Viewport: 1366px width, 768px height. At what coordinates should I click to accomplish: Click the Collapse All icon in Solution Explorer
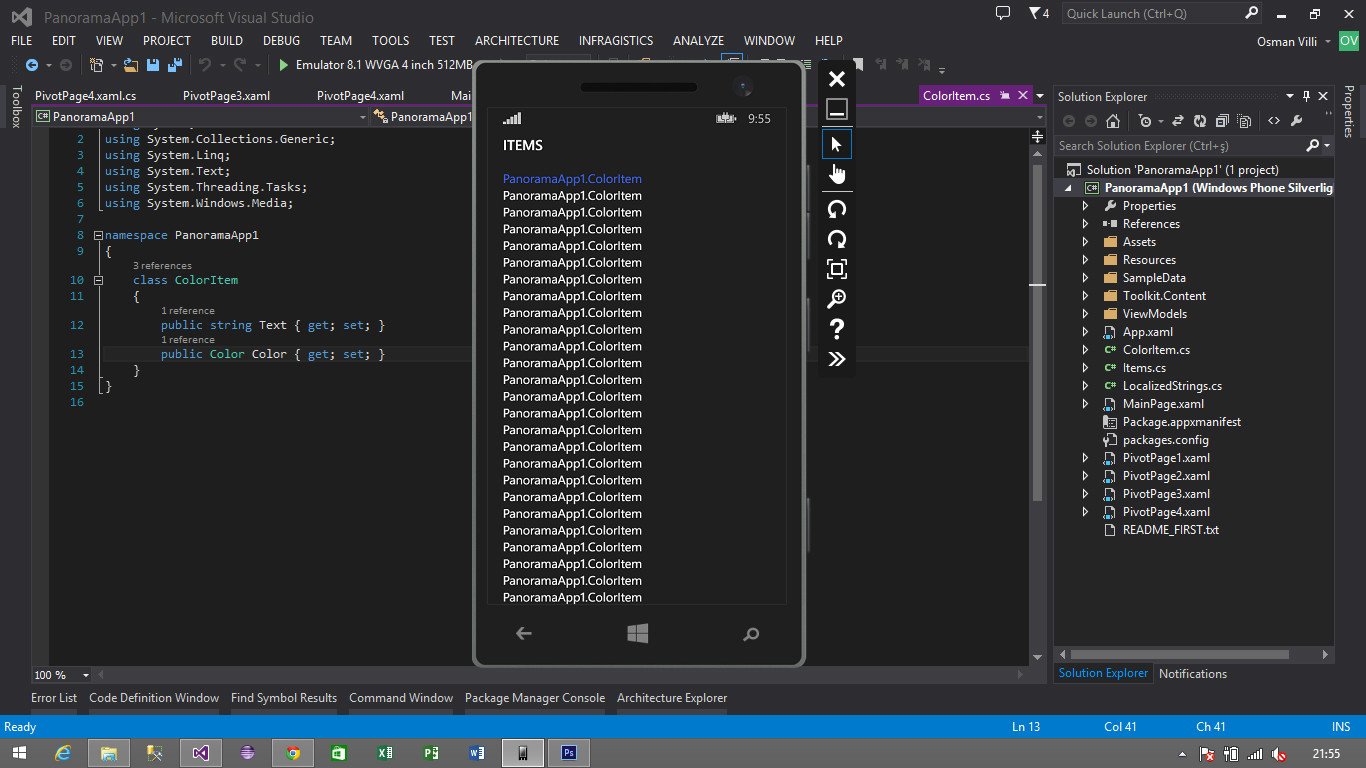click(1221, 121)
